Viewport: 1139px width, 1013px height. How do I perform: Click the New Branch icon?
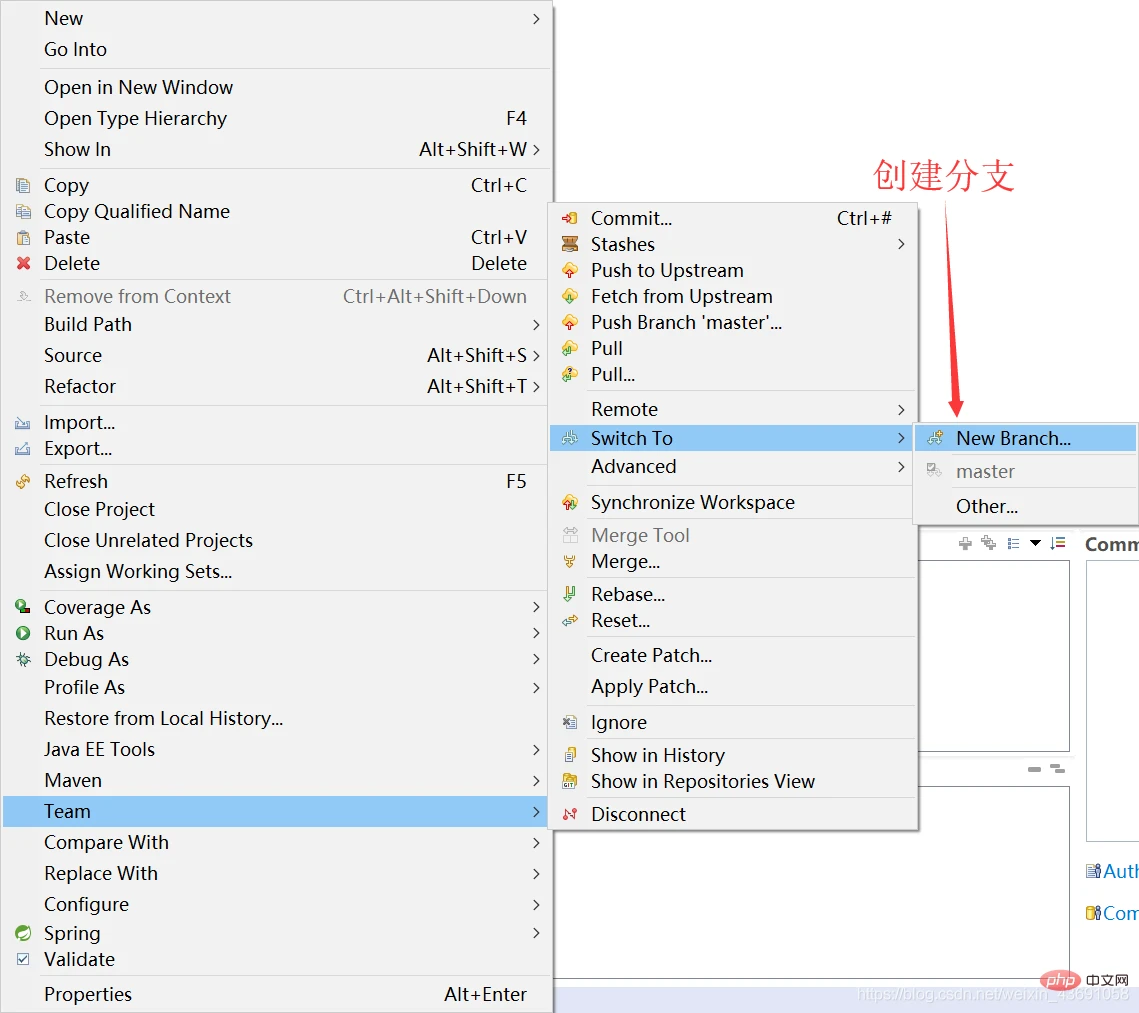pyautogui.click(x=936, y=438)
